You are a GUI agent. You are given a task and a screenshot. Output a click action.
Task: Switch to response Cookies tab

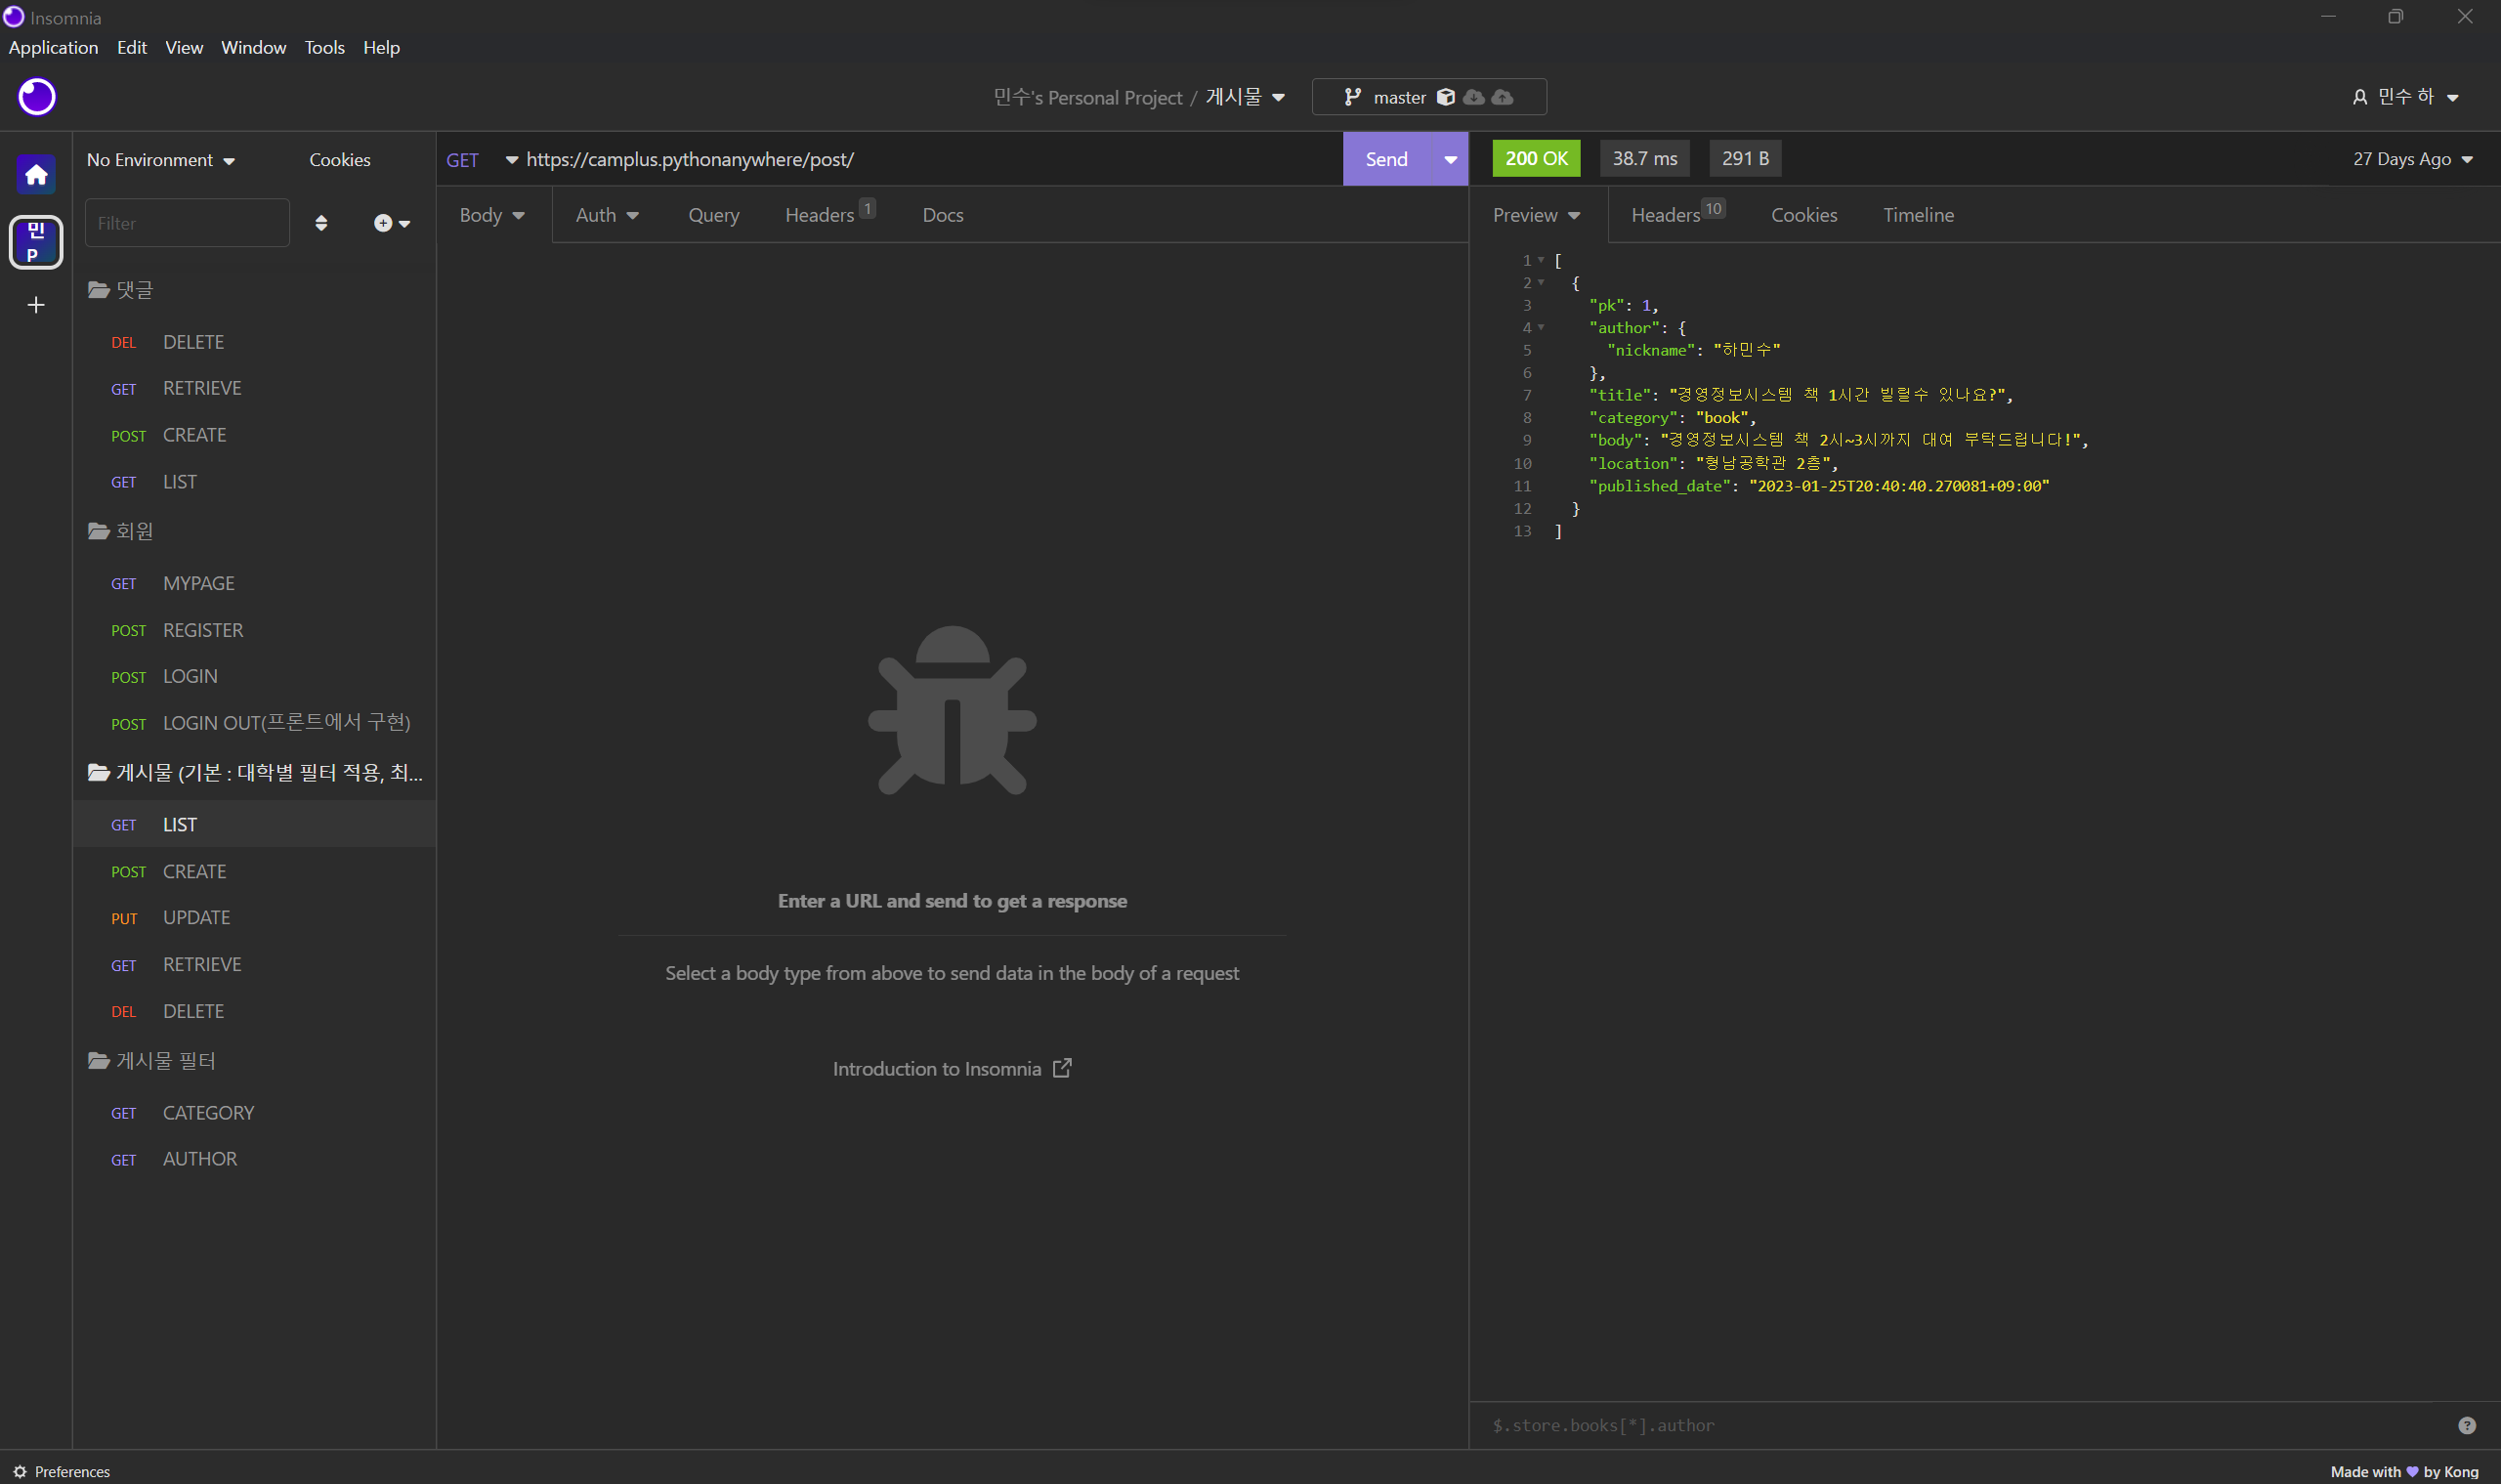point(1803,215)
